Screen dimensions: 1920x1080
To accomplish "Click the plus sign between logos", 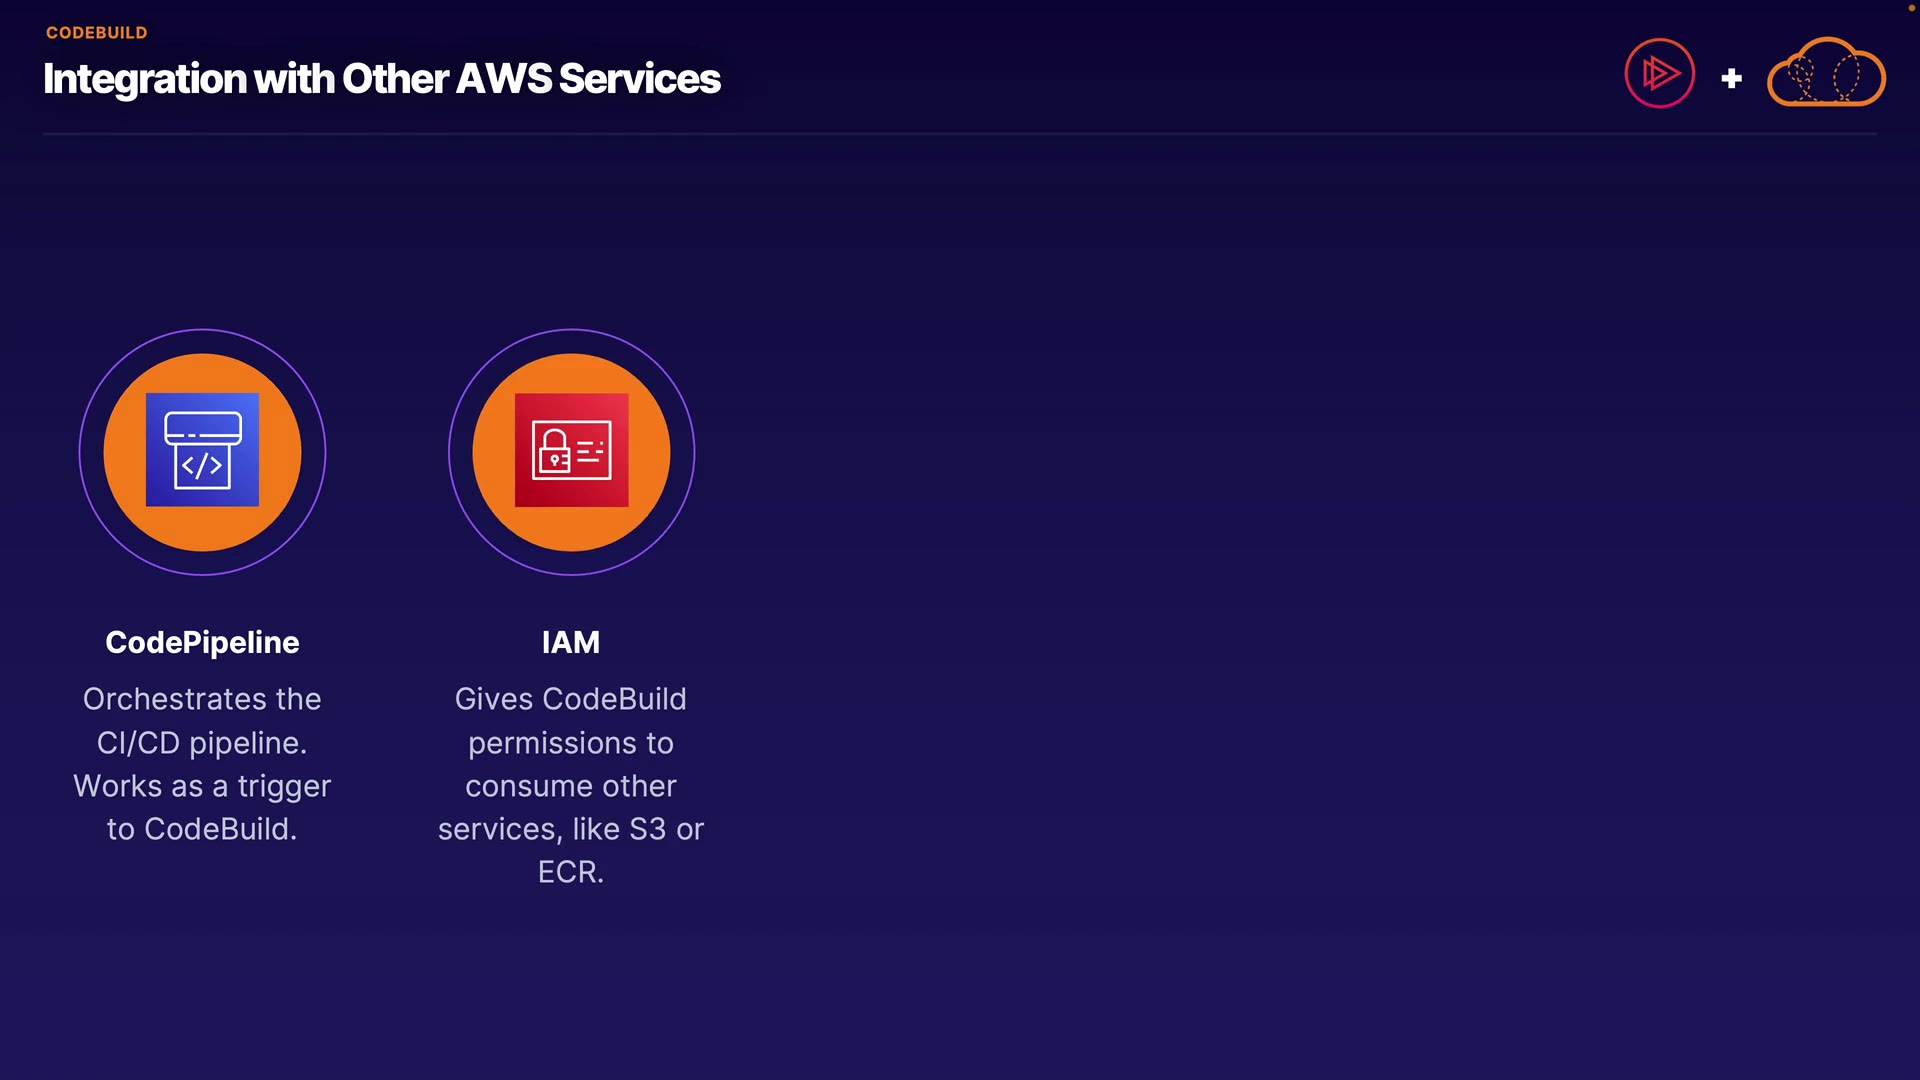I will coord(1731,78).
